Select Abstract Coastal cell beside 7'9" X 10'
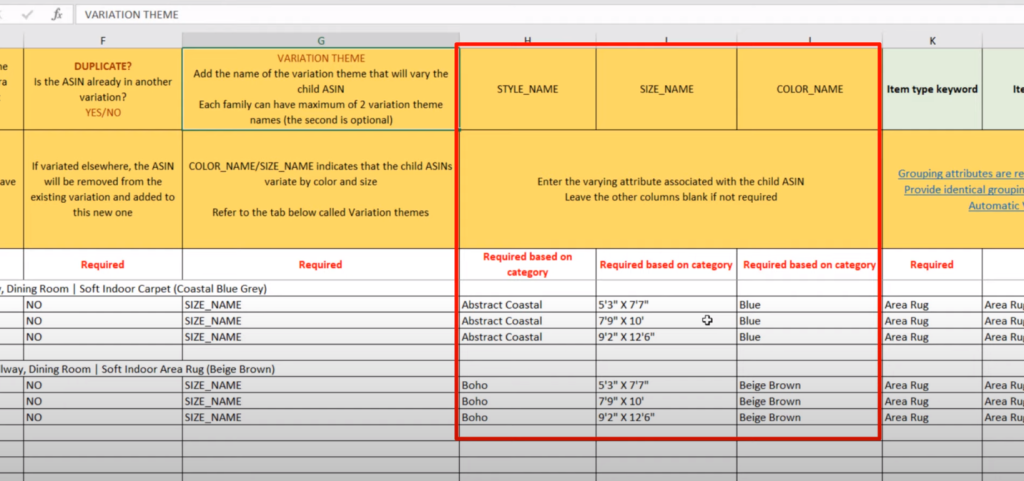1024x481 pixels. coord(528,321)
